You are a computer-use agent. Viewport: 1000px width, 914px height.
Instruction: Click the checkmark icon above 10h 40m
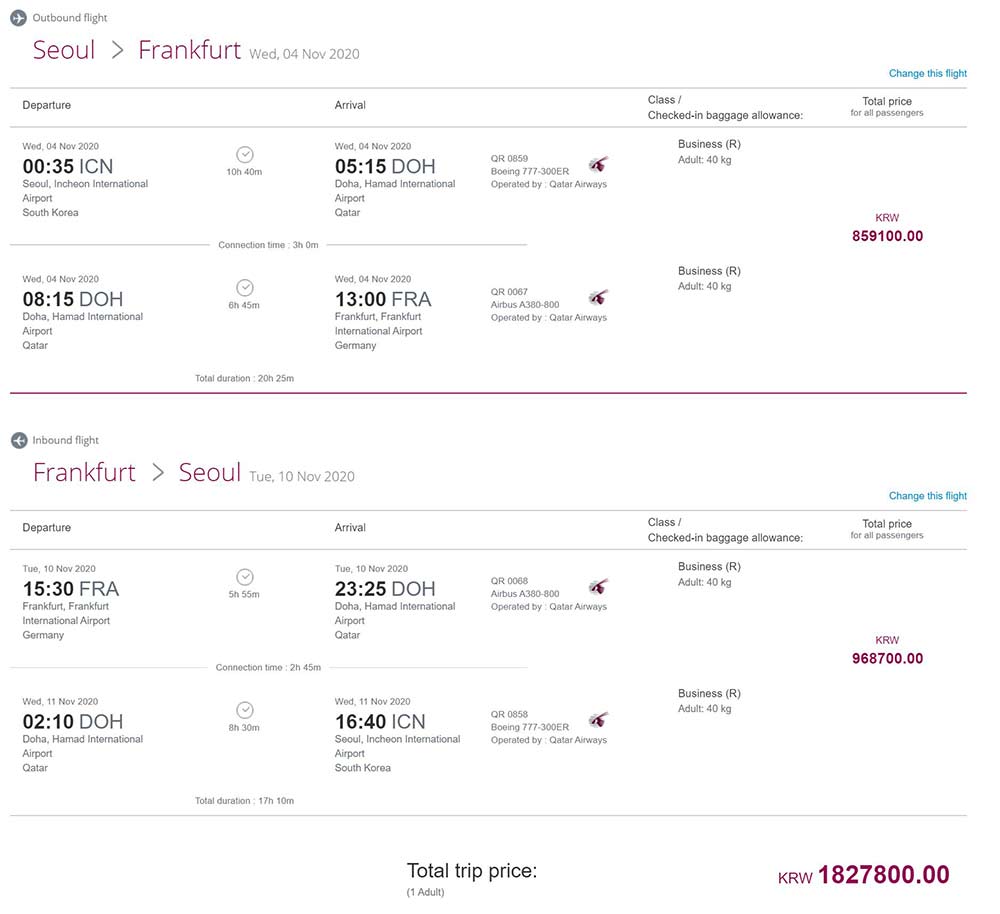click(x=245, y=154)
